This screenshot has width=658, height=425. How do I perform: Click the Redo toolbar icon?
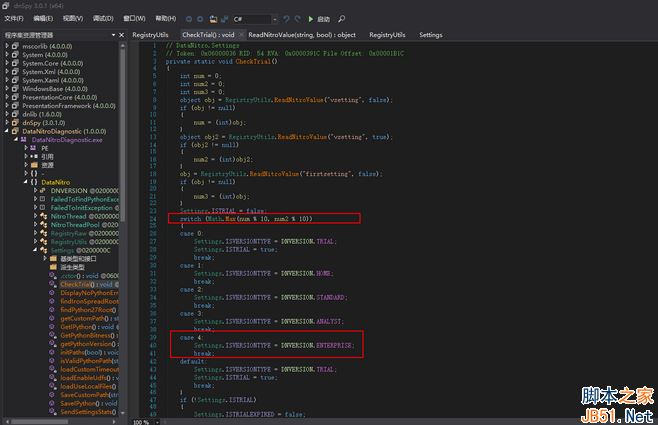298,19
